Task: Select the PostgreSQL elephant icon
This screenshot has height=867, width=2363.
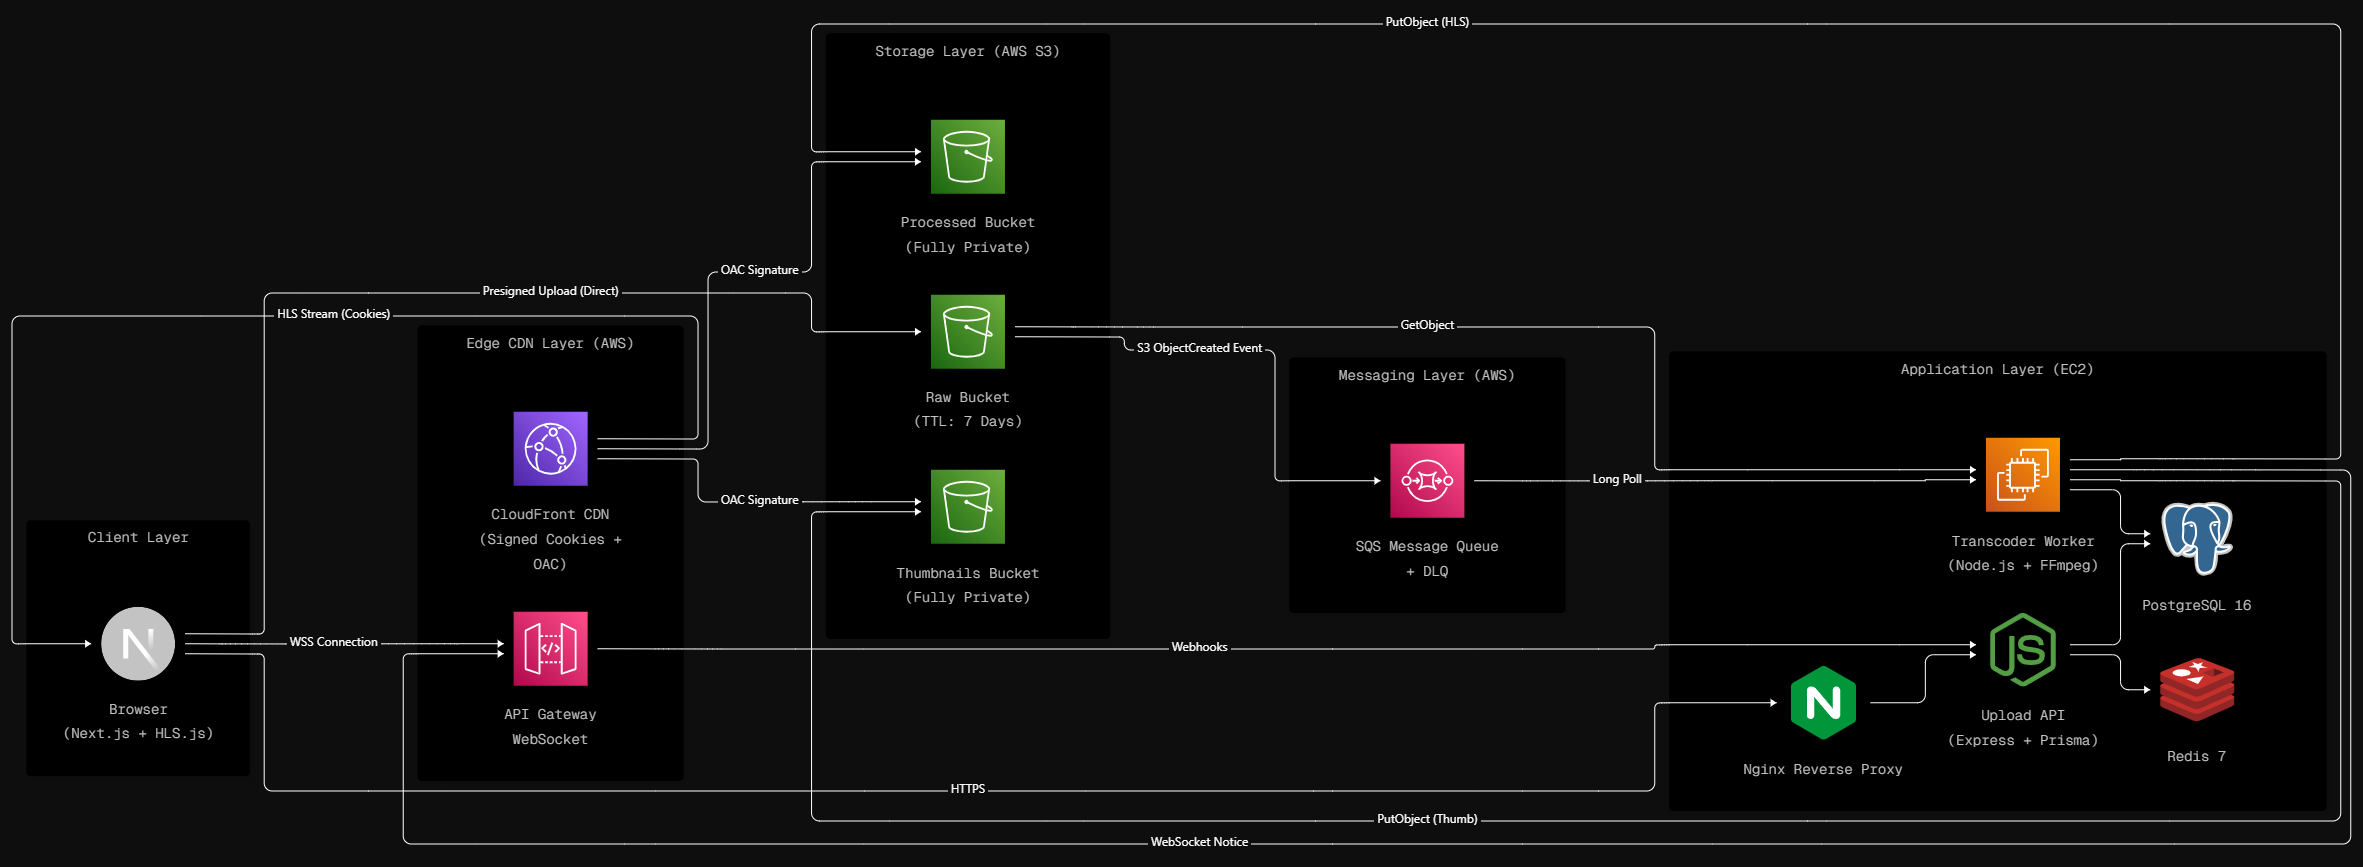Action: pyautogui.click(x=2197, y=539)
